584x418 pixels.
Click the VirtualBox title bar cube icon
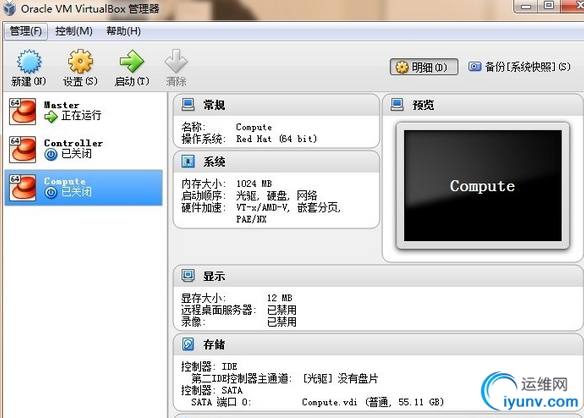click(9, 9)
